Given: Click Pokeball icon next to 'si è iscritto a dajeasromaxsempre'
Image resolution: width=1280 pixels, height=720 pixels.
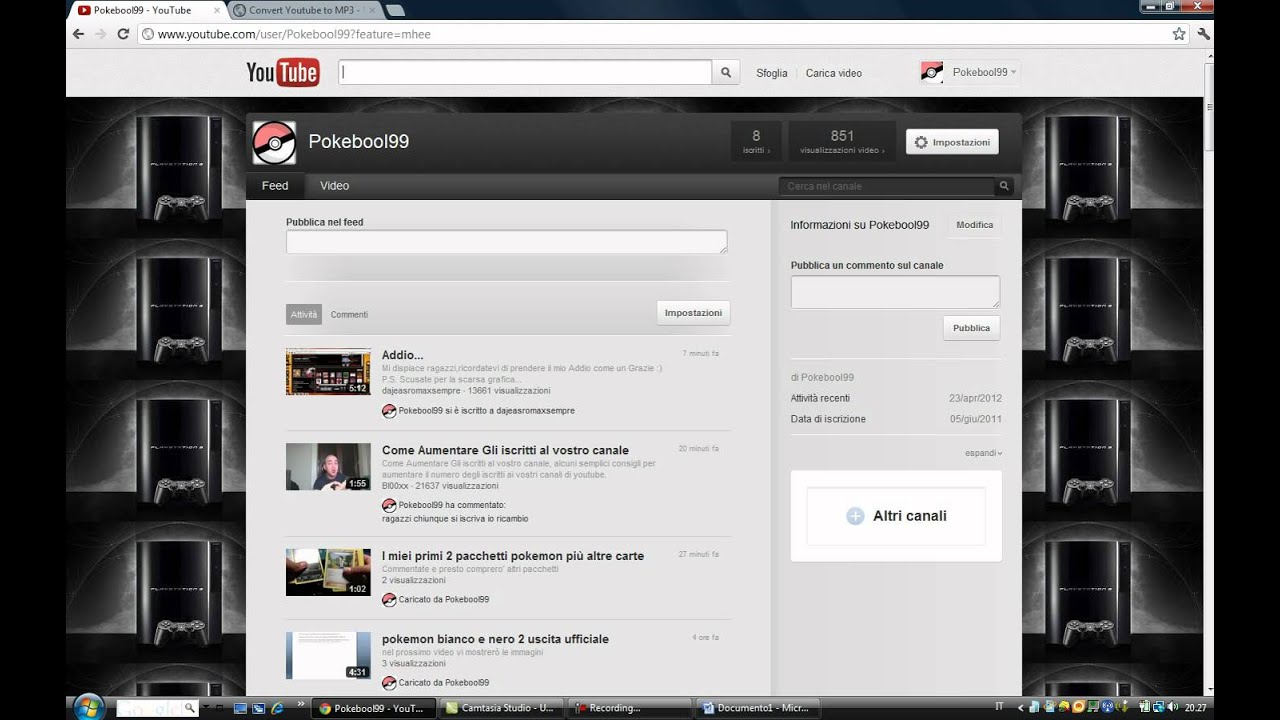Looking at the screenshot, I should point(389,410).
